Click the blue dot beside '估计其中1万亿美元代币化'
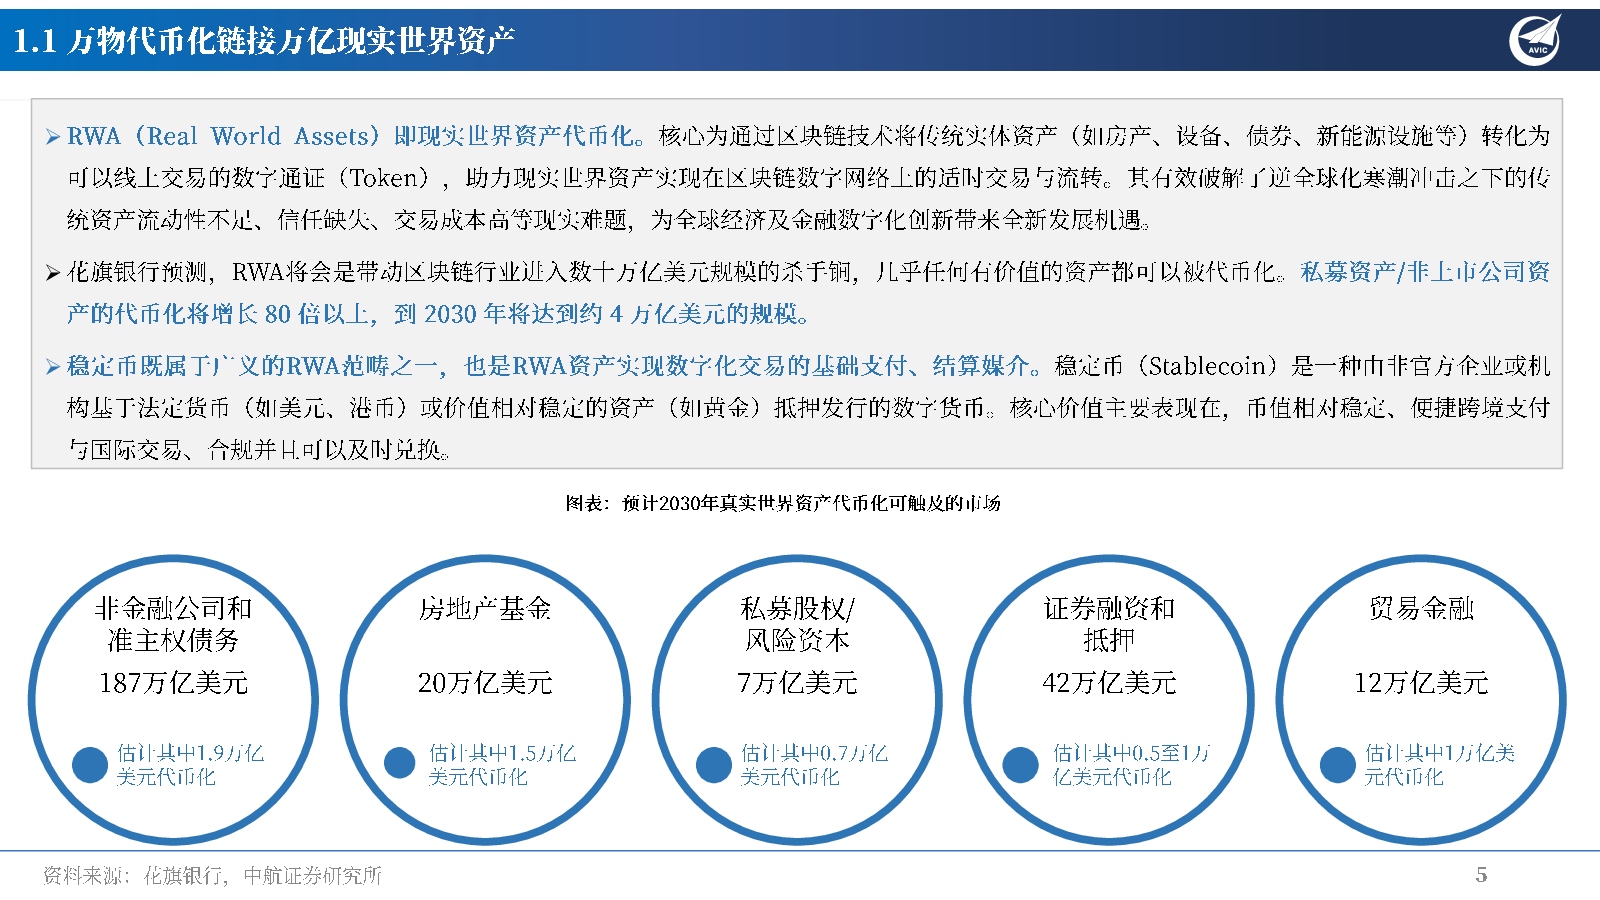 [x=1338, y=765]
